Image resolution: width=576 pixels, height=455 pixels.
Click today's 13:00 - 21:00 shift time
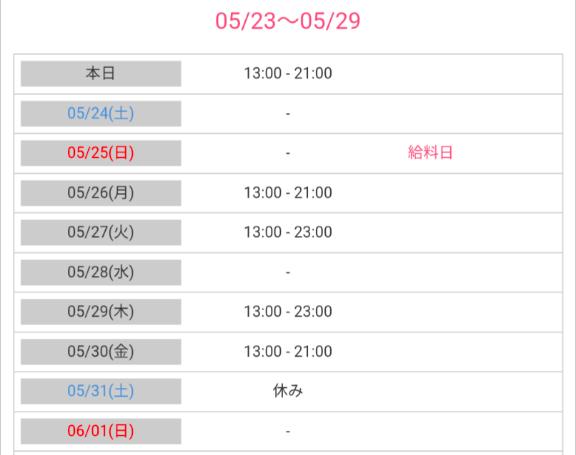pyautogui.click(x=288, y=73)
